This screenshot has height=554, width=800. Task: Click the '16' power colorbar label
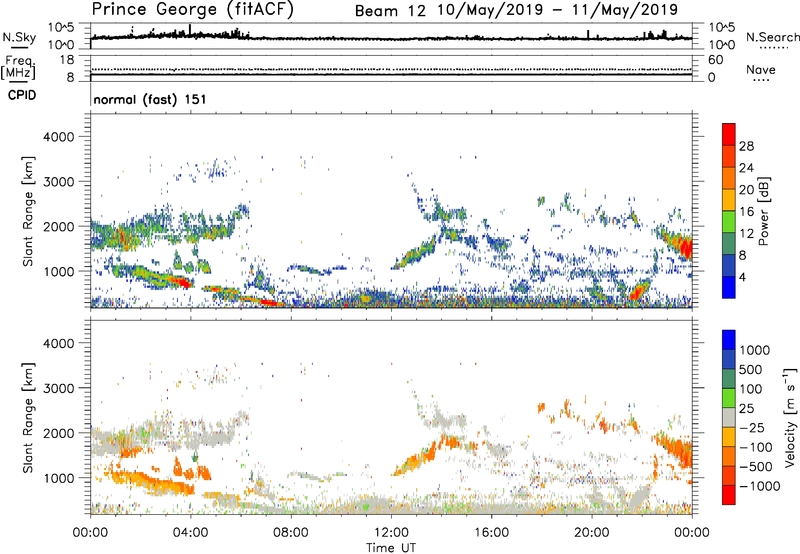(746, 212)
